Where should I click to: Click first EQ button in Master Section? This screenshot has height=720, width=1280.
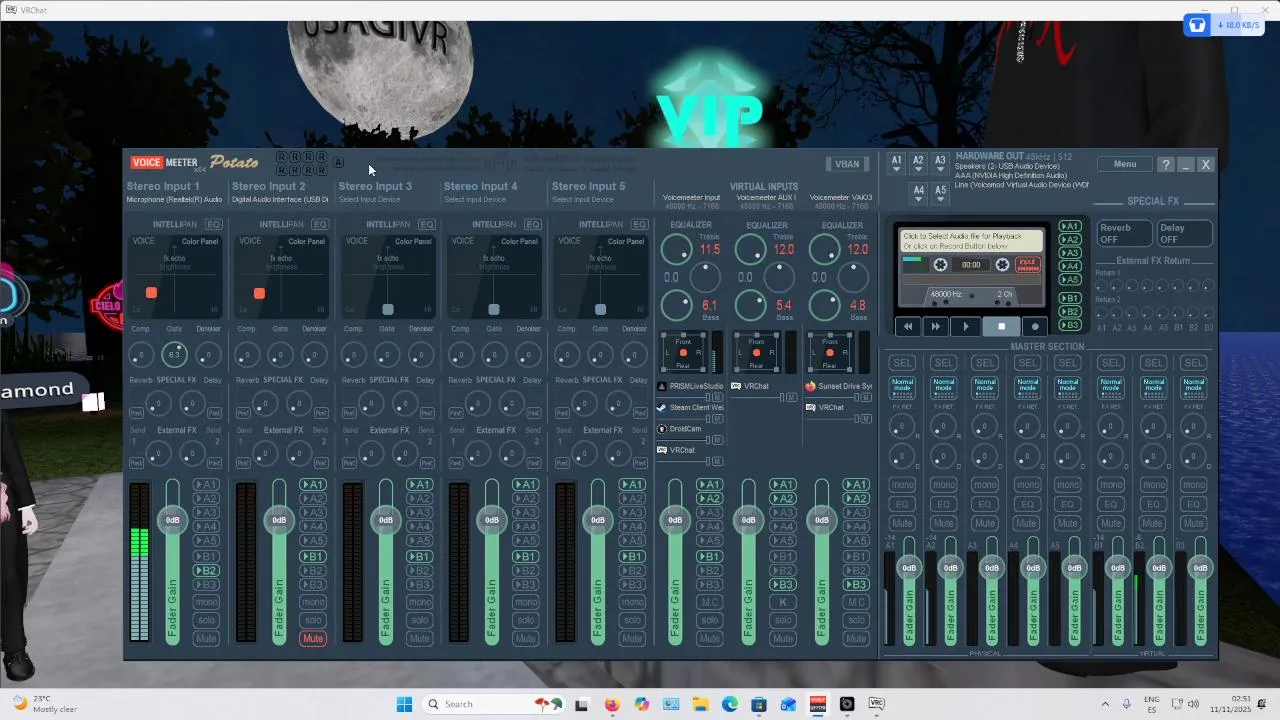902,504
